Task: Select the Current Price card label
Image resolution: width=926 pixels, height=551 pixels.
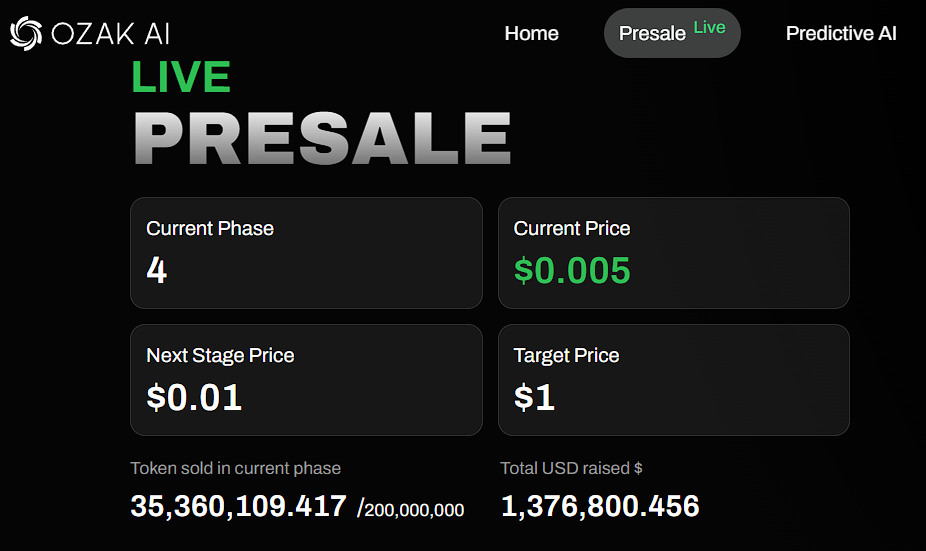Action: (572, 228)
